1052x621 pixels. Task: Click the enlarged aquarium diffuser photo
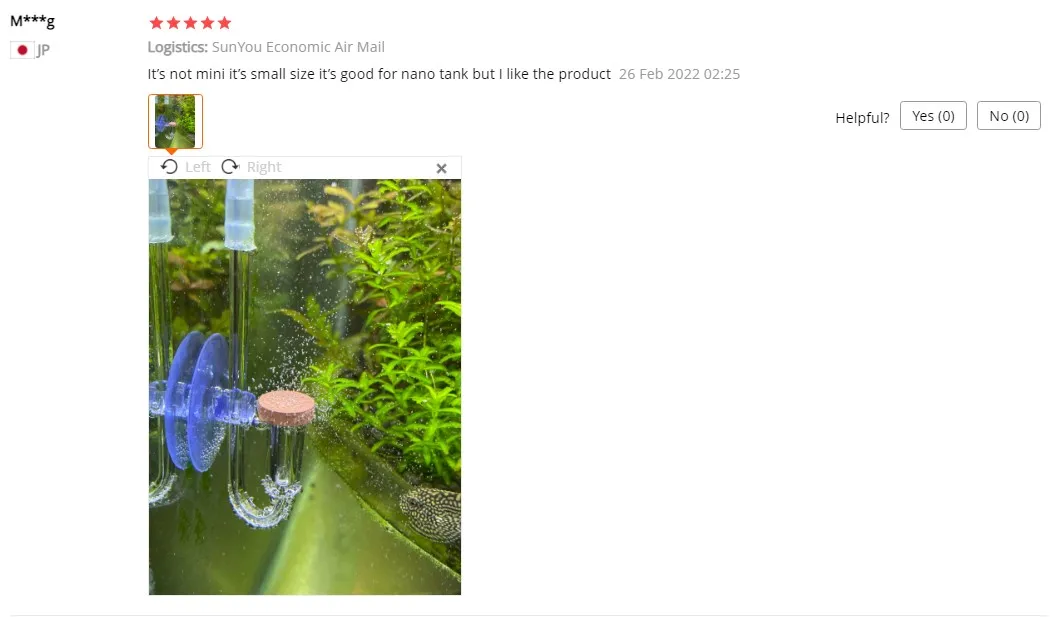pyautogui.click(x=305, y=387)
